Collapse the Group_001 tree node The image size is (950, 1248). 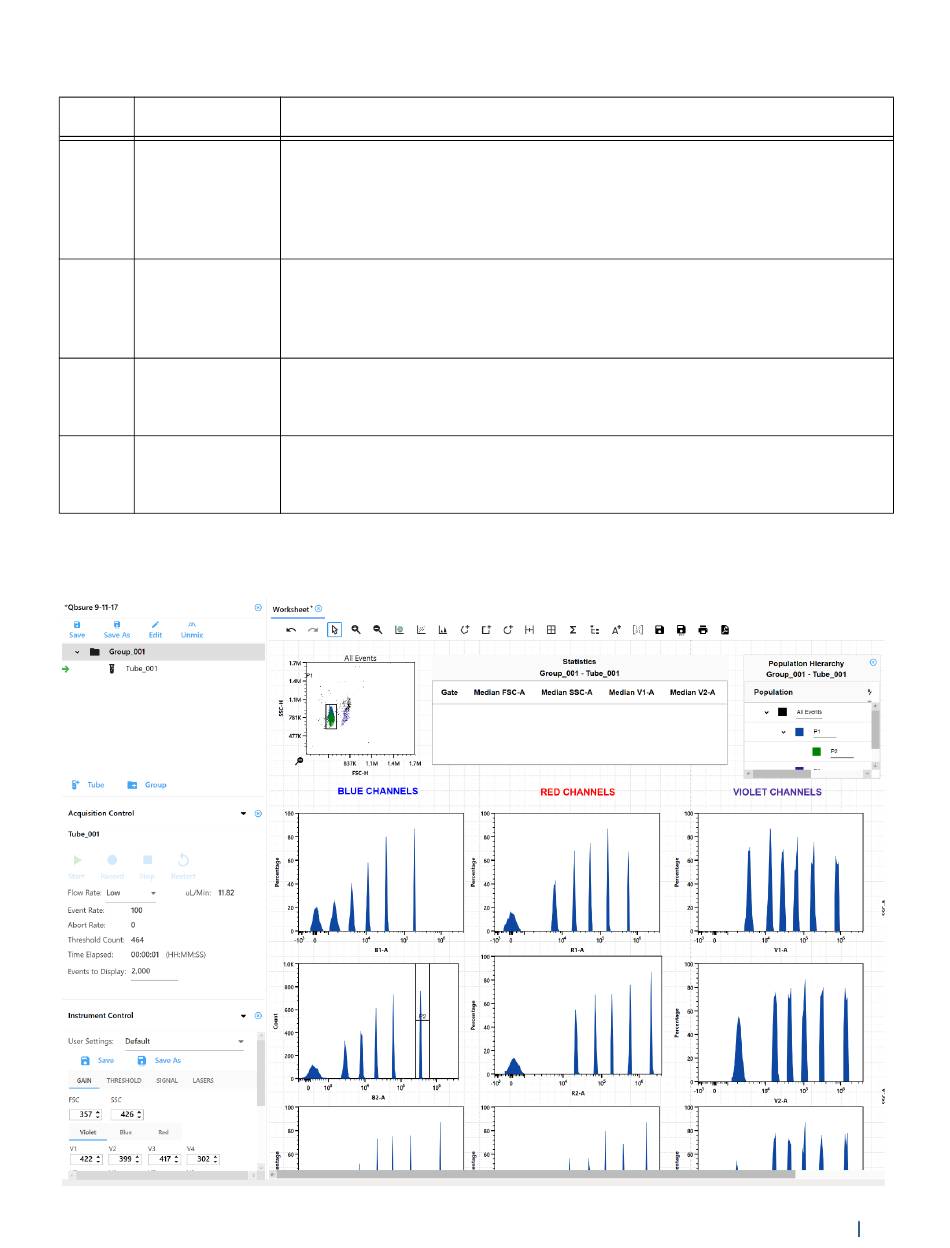[x=77, y=651]
